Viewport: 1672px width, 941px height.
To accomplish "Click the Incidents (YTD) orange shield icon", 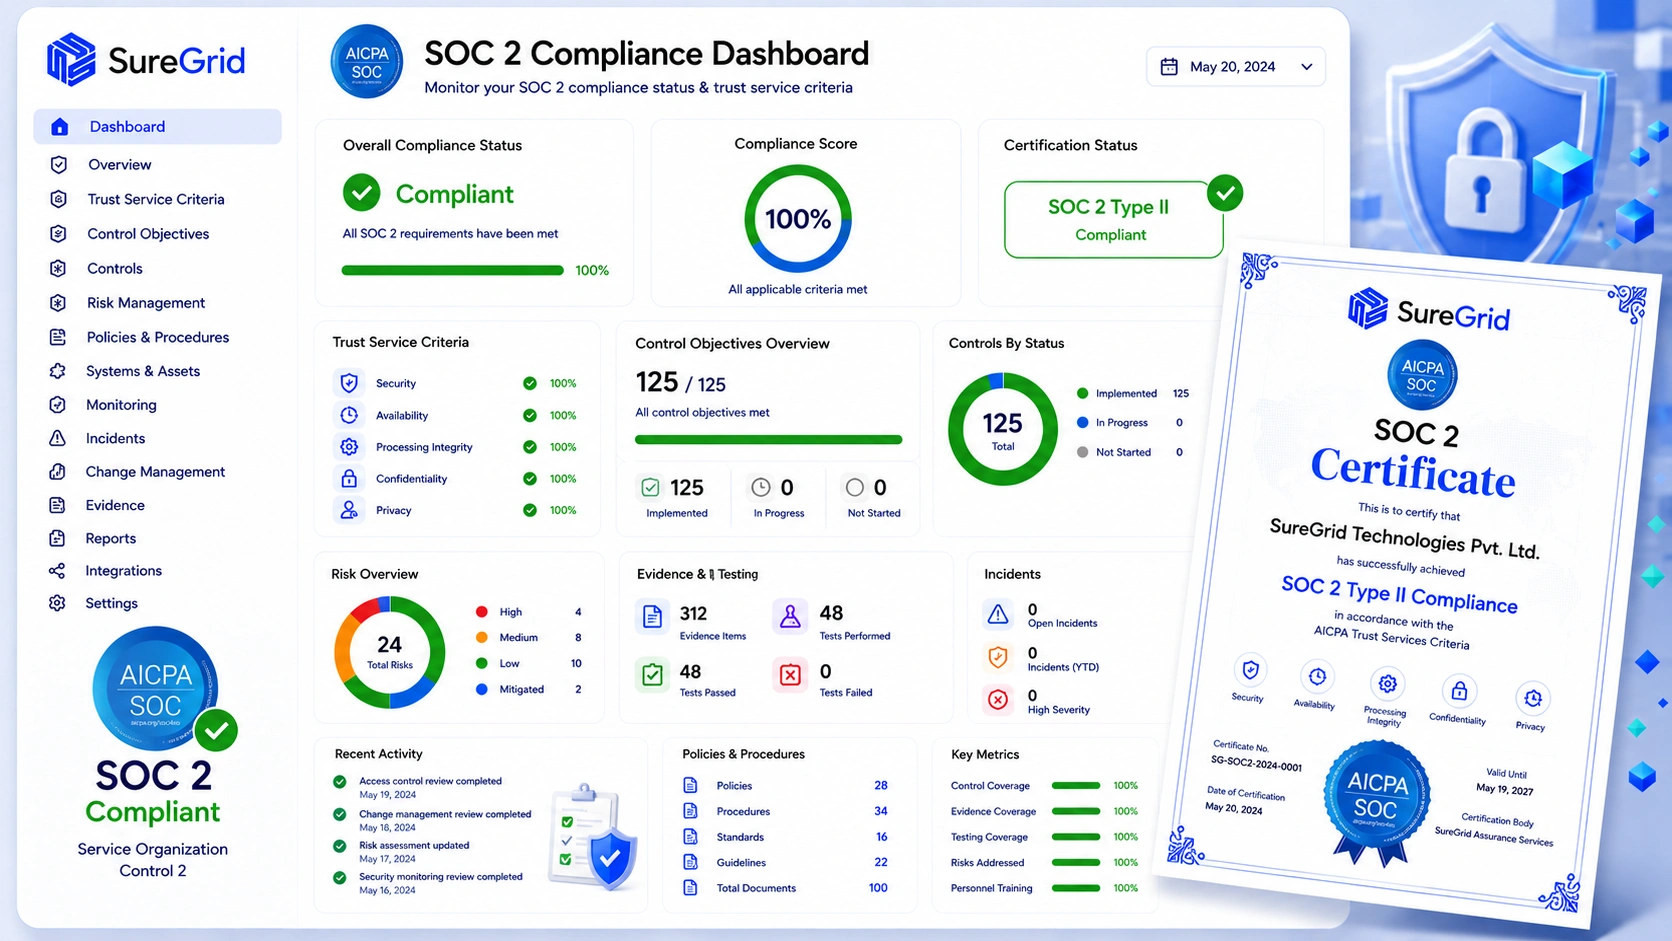I will (998, 657).
